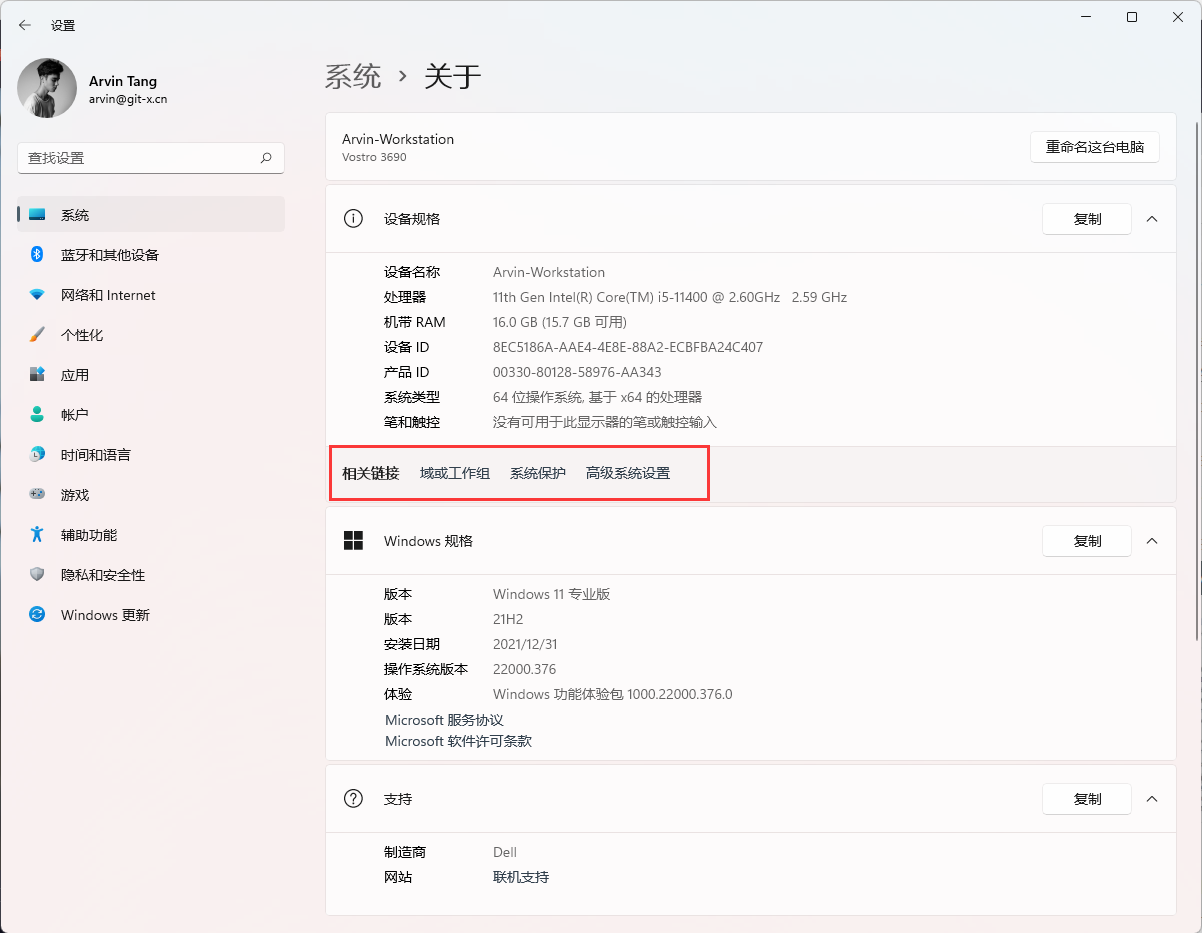Screen dimensions: 1202x933
Task: Click Arvin-Workstation computer name in top card
Action: [398, 139]
